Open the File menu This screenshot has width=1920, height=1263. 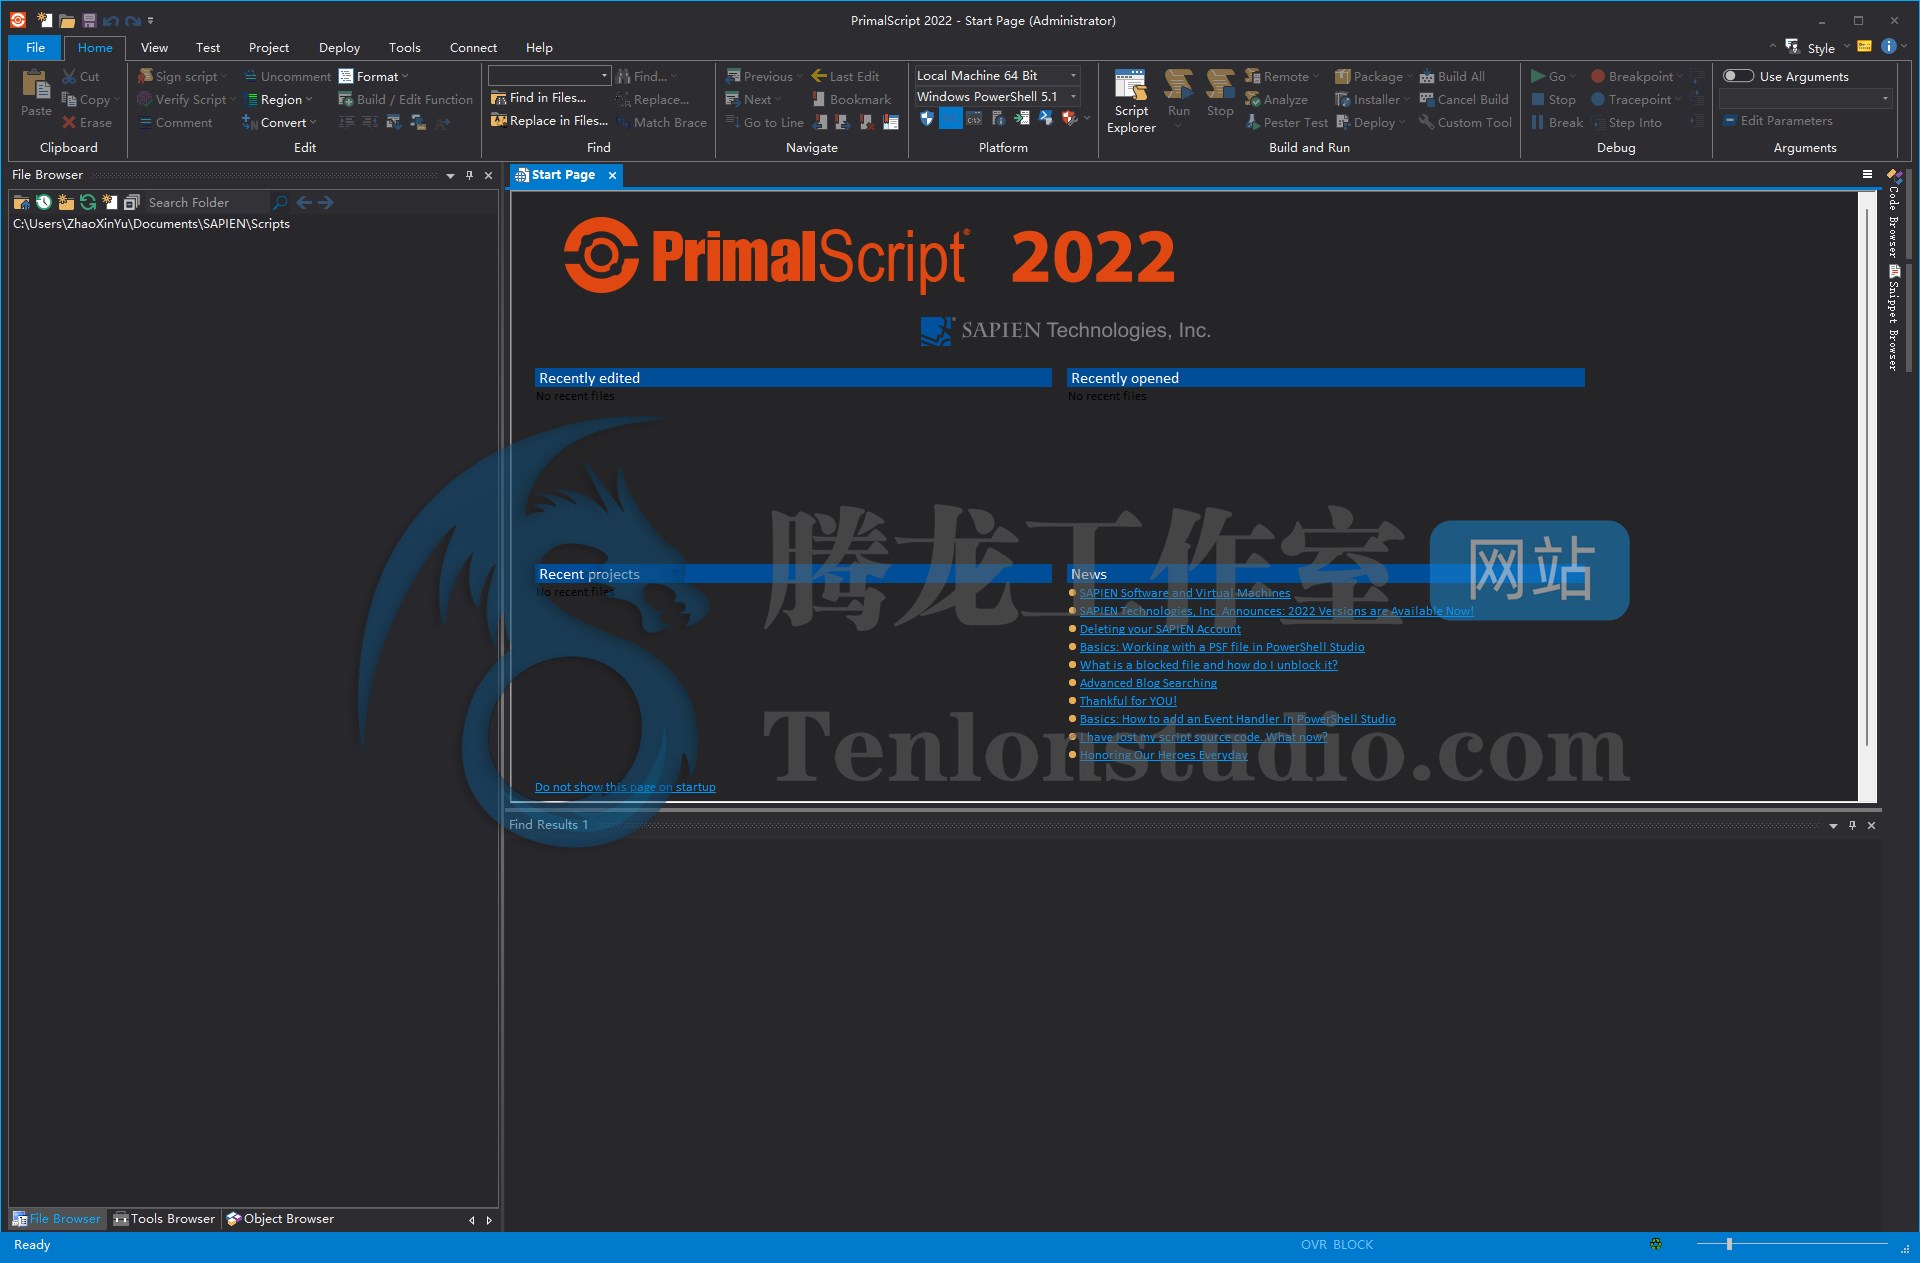pos(35,47)
